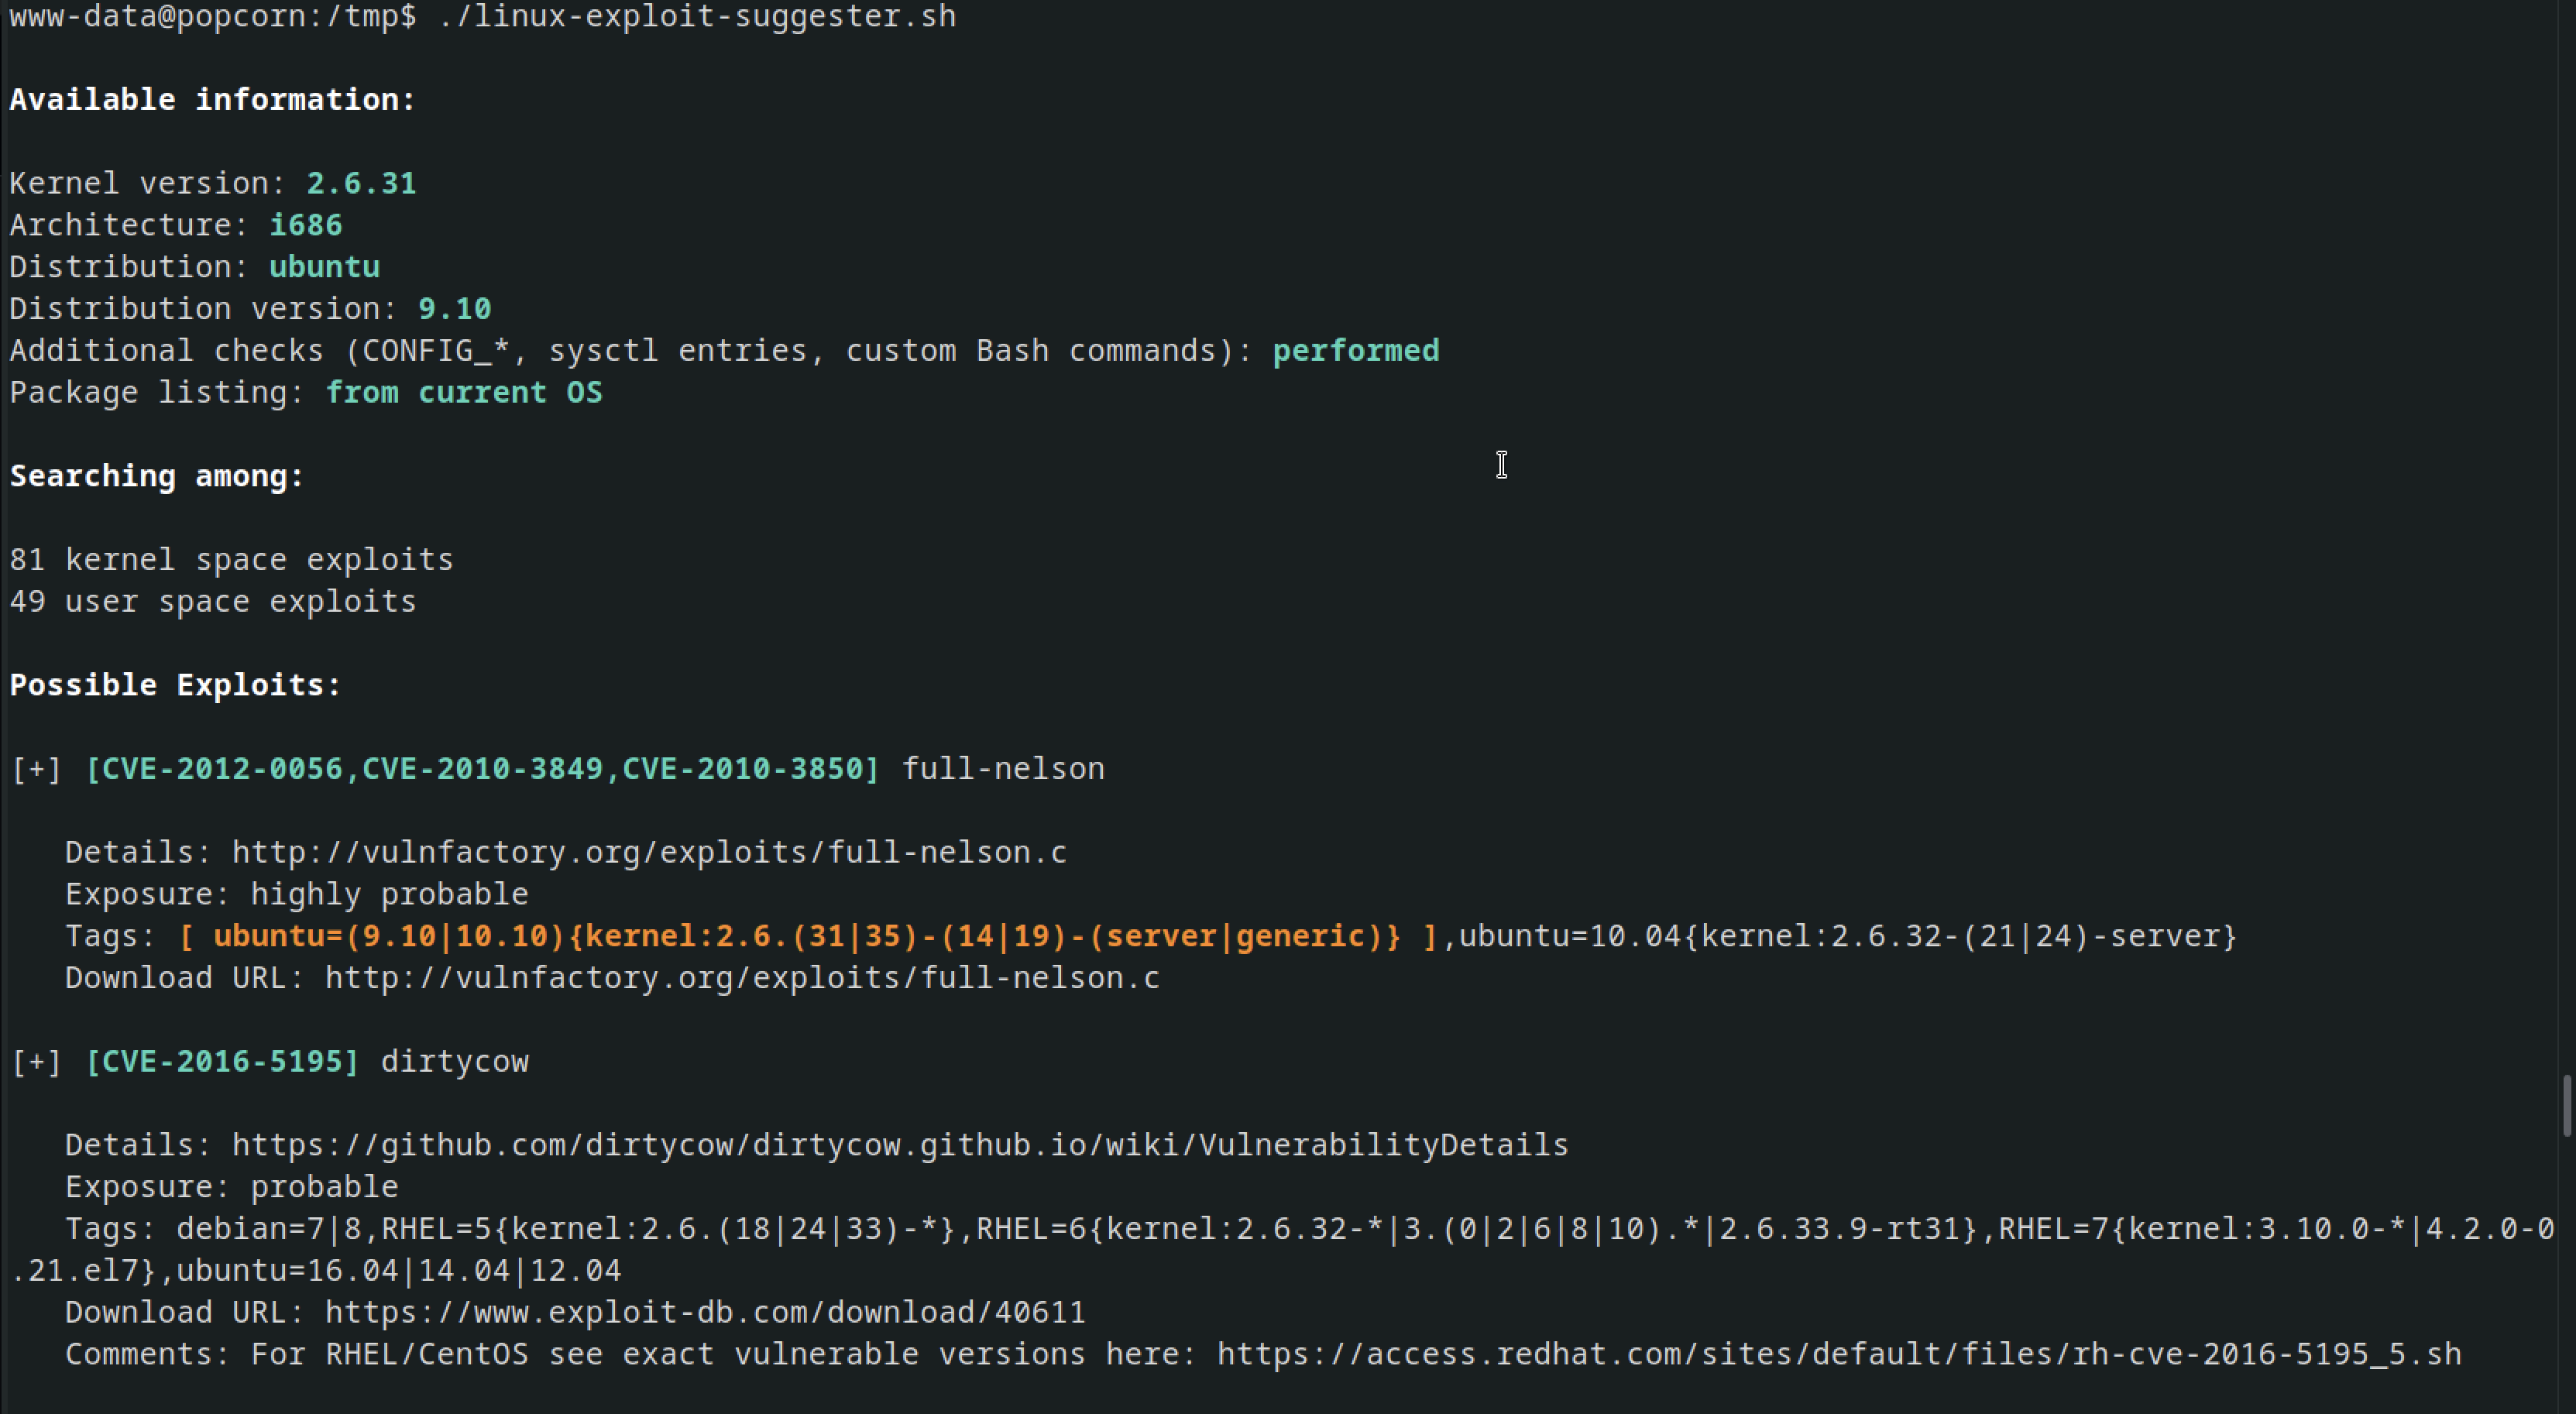Select architecture value i686
Image resolution: width=2576 pixels, height=1414 pixels.
(306, 225)
